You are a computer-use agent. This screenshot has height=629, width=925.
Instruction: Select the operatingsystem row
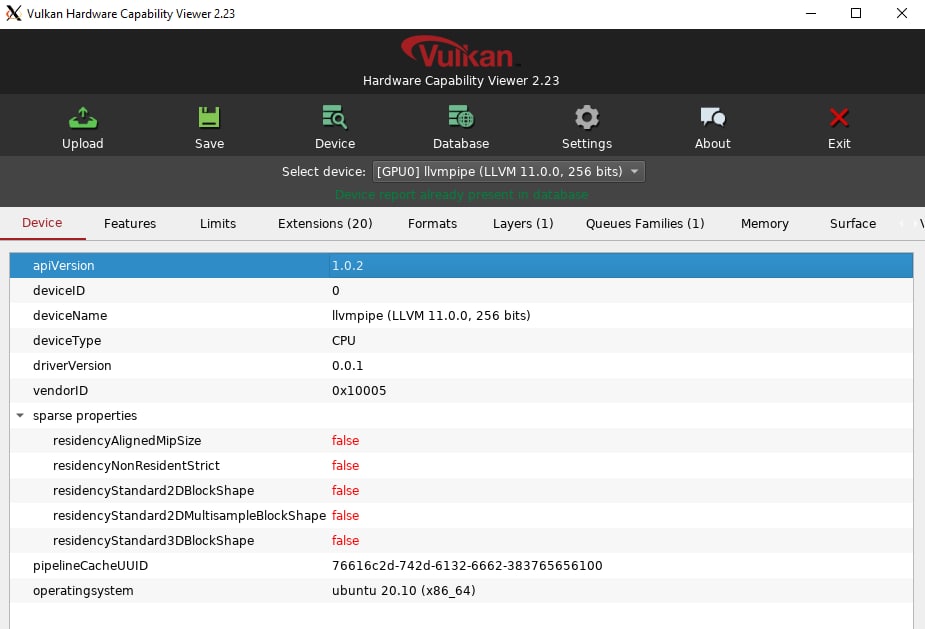pyautogui.click(x=461, y=591)
